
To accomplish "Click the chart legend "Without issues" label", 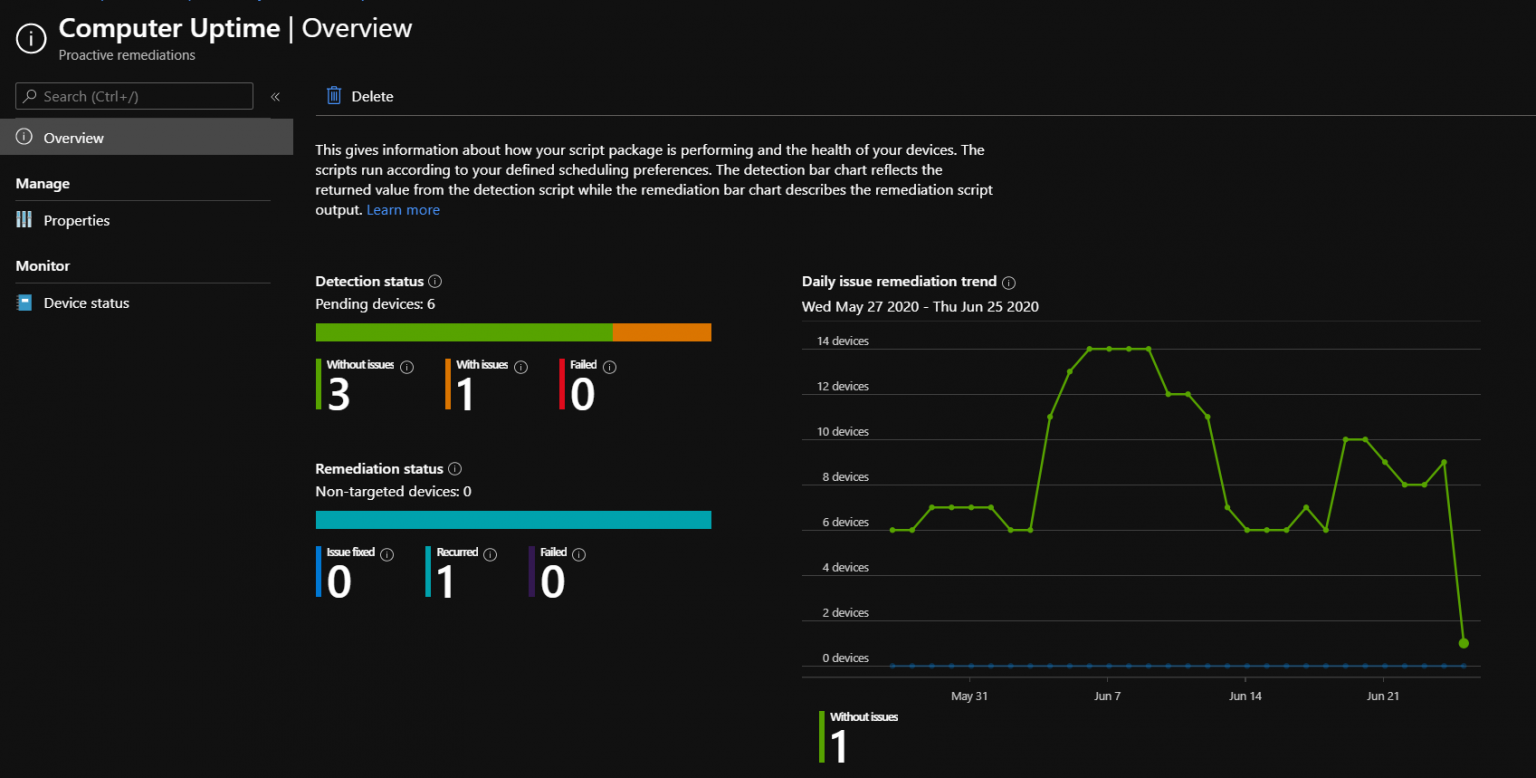I will pyautogui.click(x=864, y=717).
